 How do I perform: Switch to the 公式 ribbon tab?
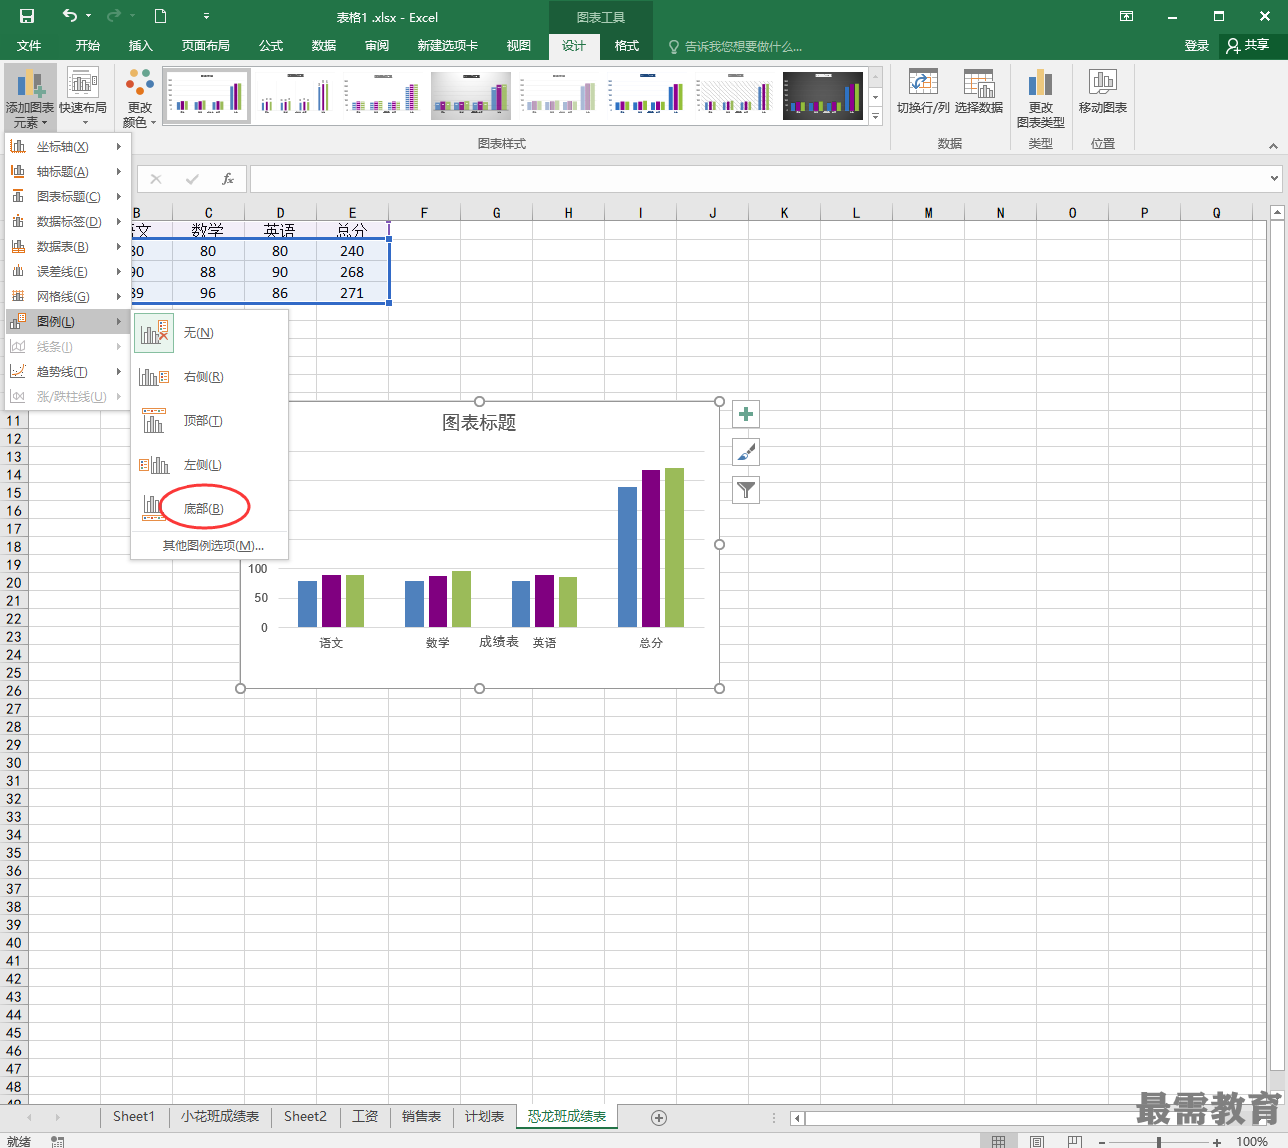pyautogui.click(x=271, y=46)
